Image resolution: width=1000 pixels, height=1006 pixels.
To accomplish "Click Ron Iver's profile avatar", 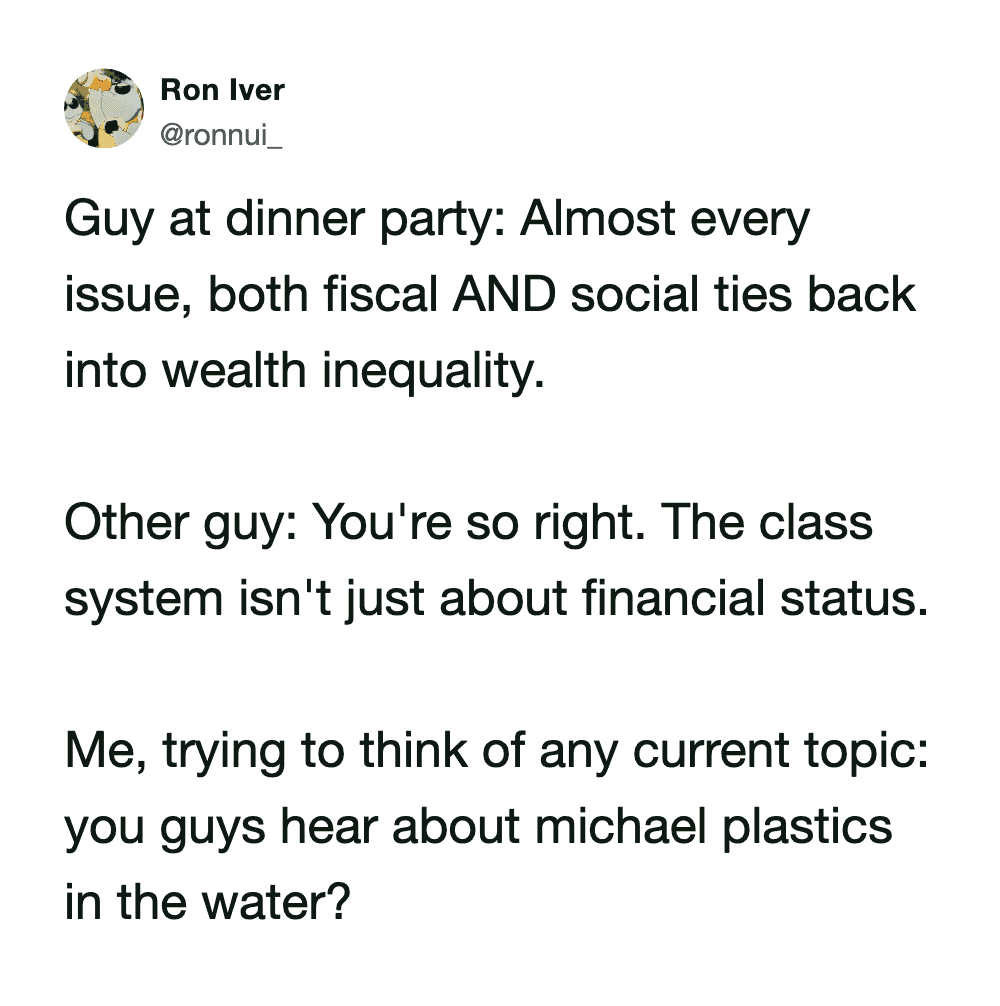I will click(104, 109).
